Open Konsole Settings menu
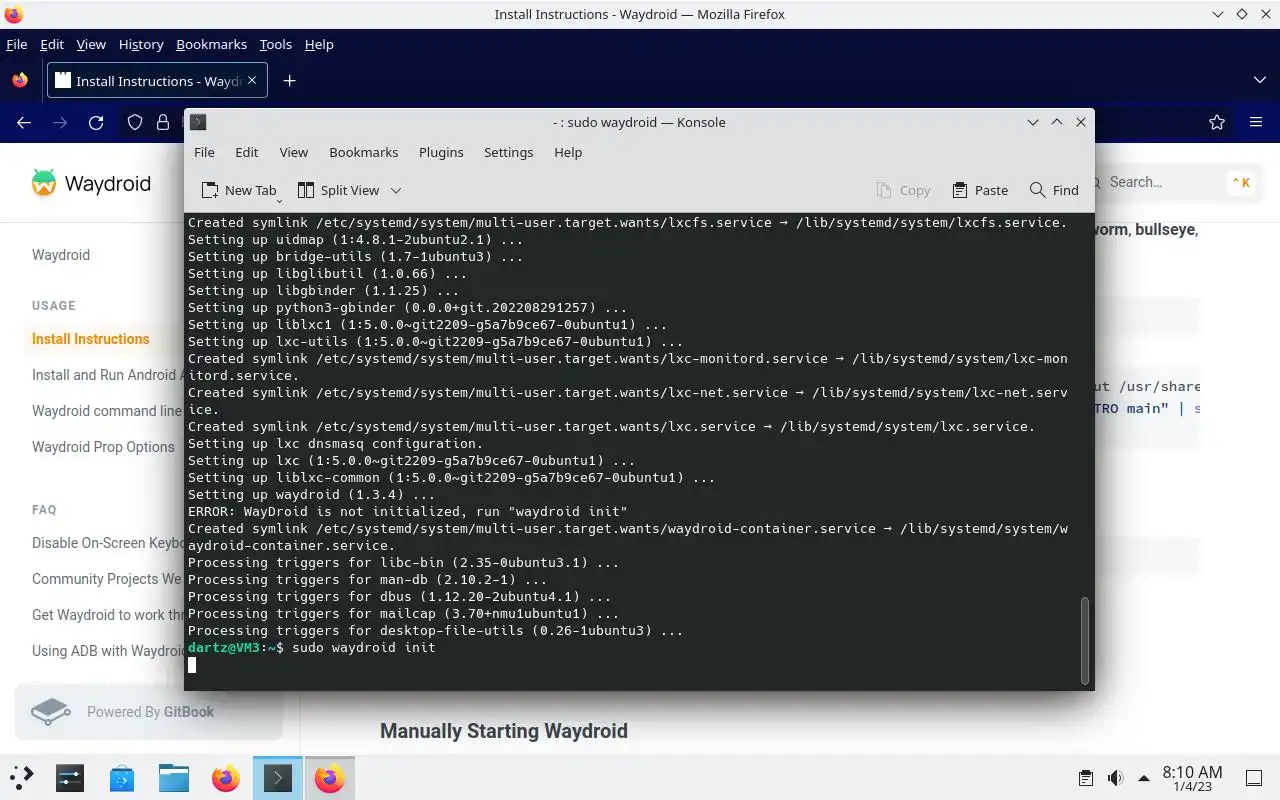The width and height of the screenshot is (1280, 800). click(x=509, y=152)
